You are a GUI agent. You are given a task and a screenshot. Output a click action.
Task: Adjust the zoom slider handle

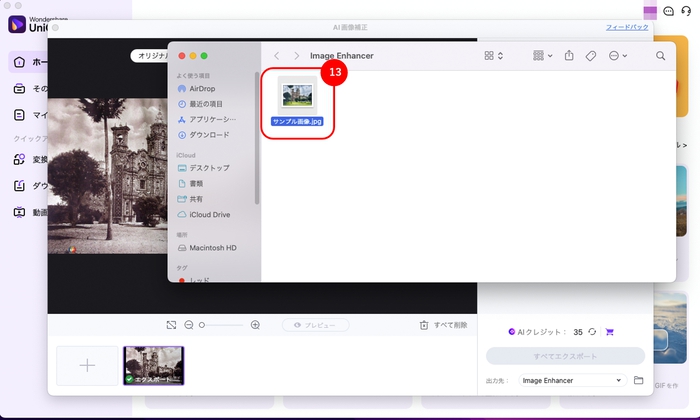202,325
